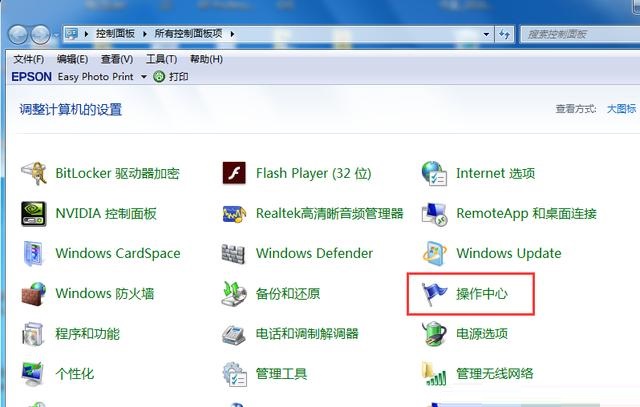Open the Windows CardSpace icon
This screenshot has height=407, width=640.
coord(33,253)
